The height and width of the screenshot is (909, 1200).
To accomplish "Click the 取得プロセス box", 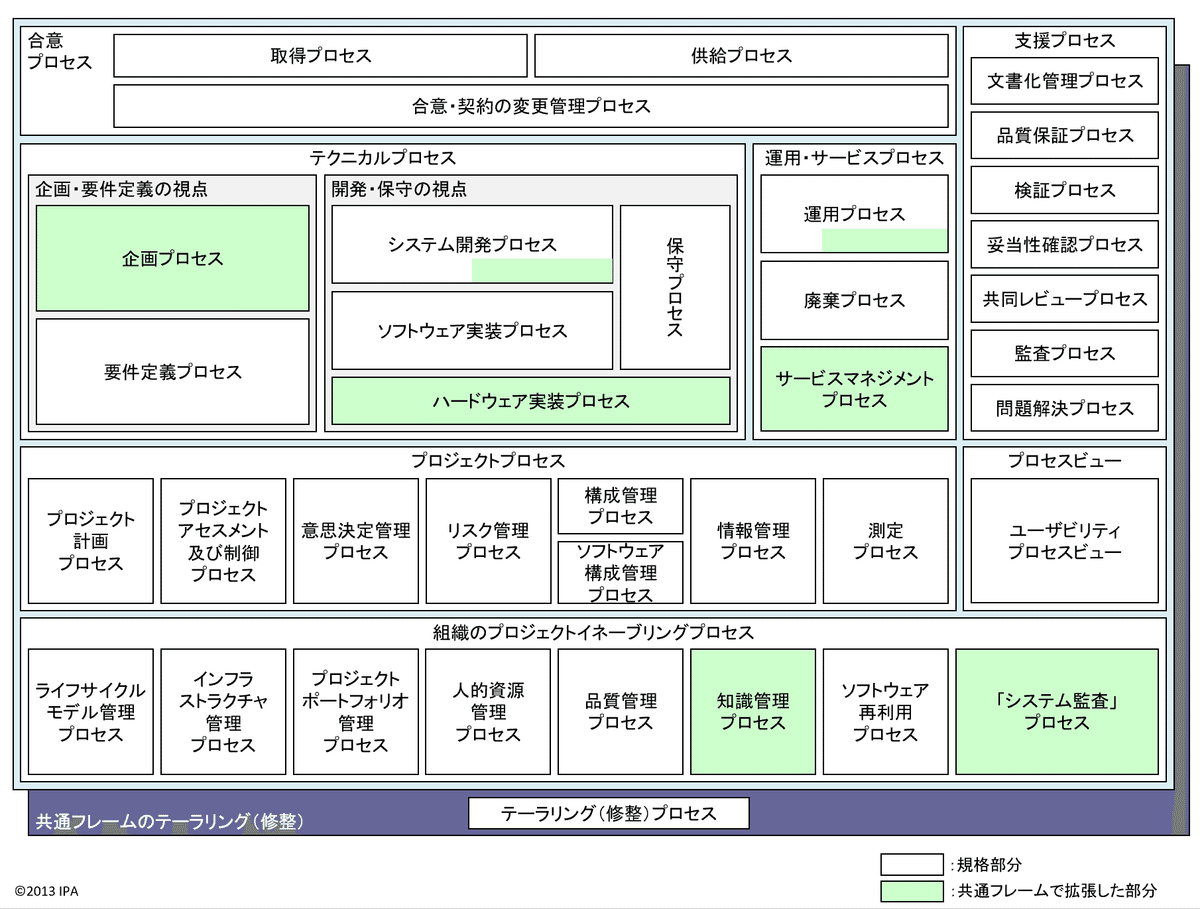I will tap(320, 55).
